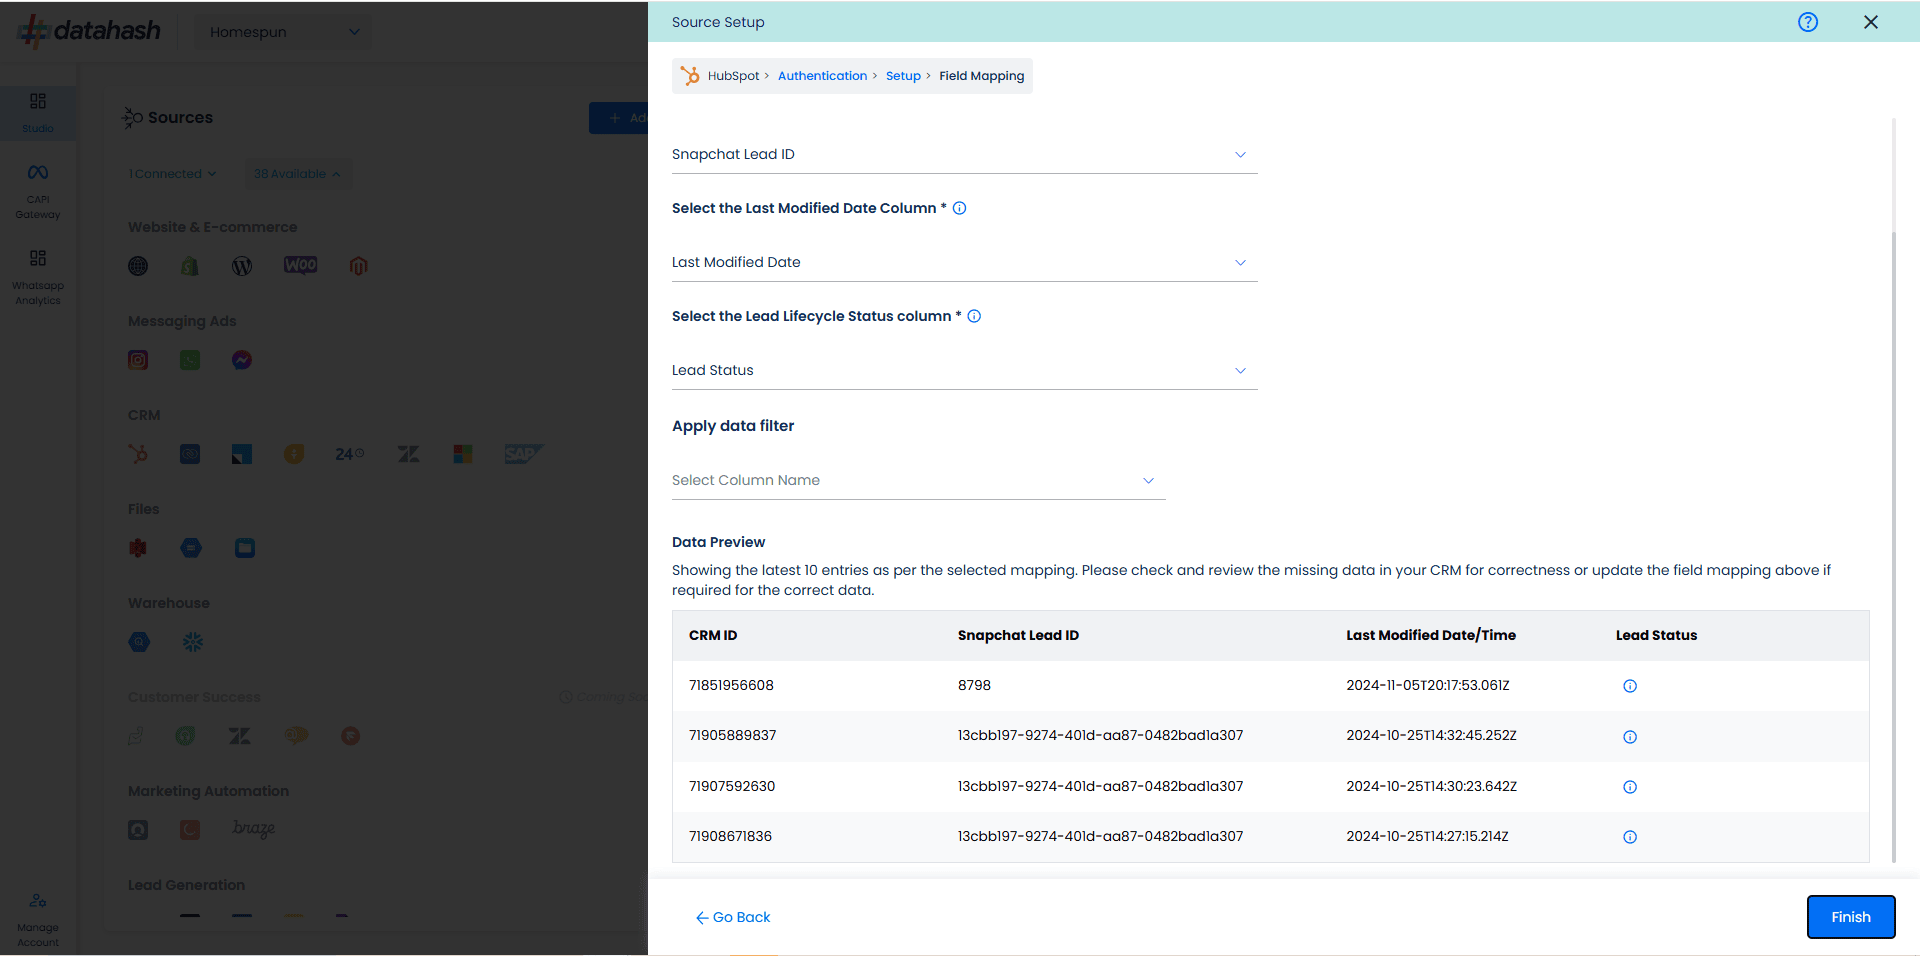Image resolution: width=1920 pixels, height=956 pixels.
Task: Expand the Lead Status dropdown
Action: coord(964,370)
